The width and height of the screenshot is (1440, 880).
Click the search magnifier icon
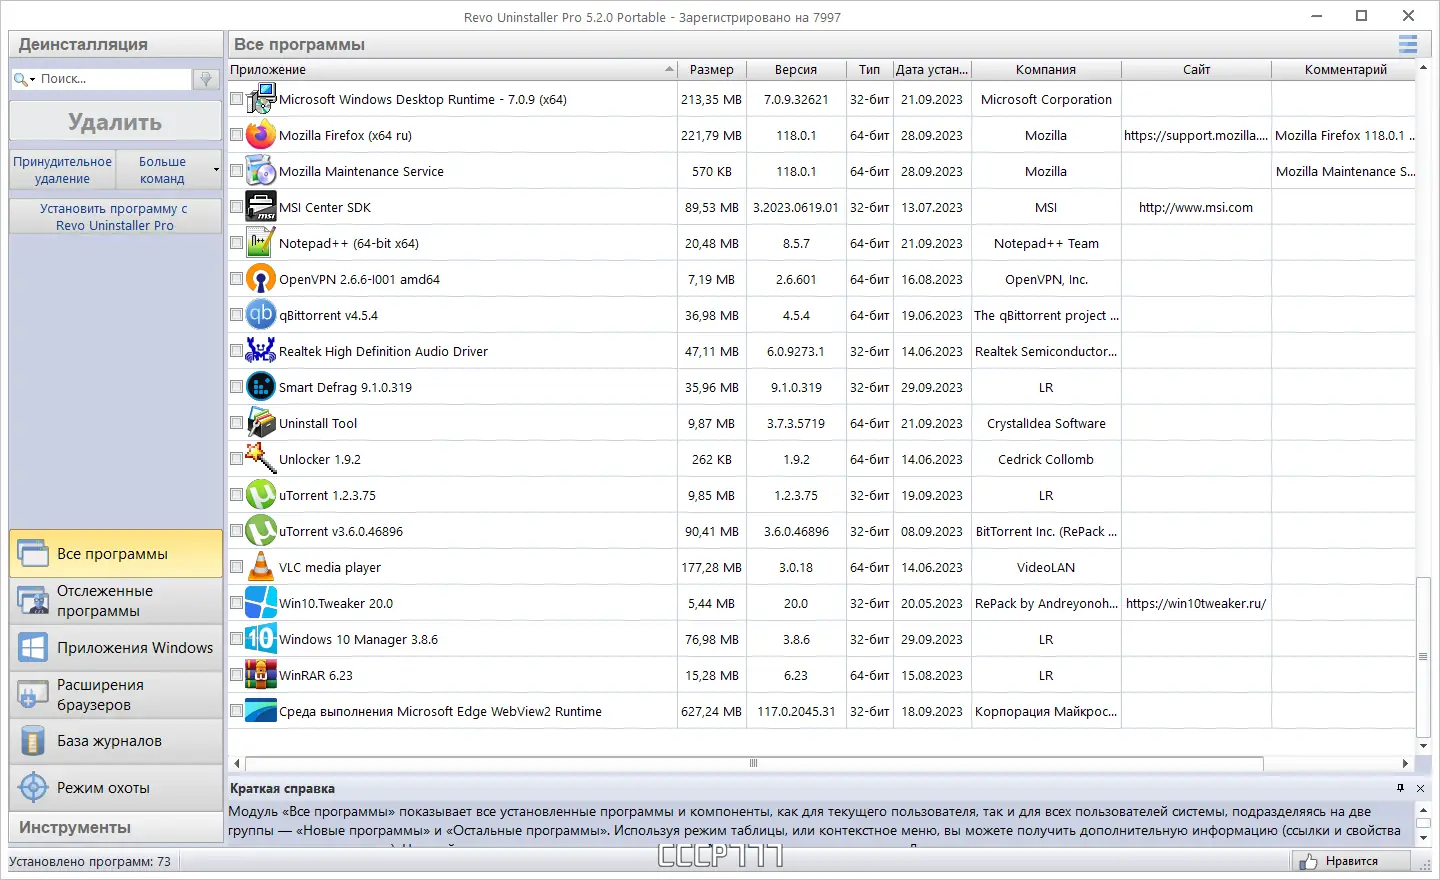click(x=20, y=79)
